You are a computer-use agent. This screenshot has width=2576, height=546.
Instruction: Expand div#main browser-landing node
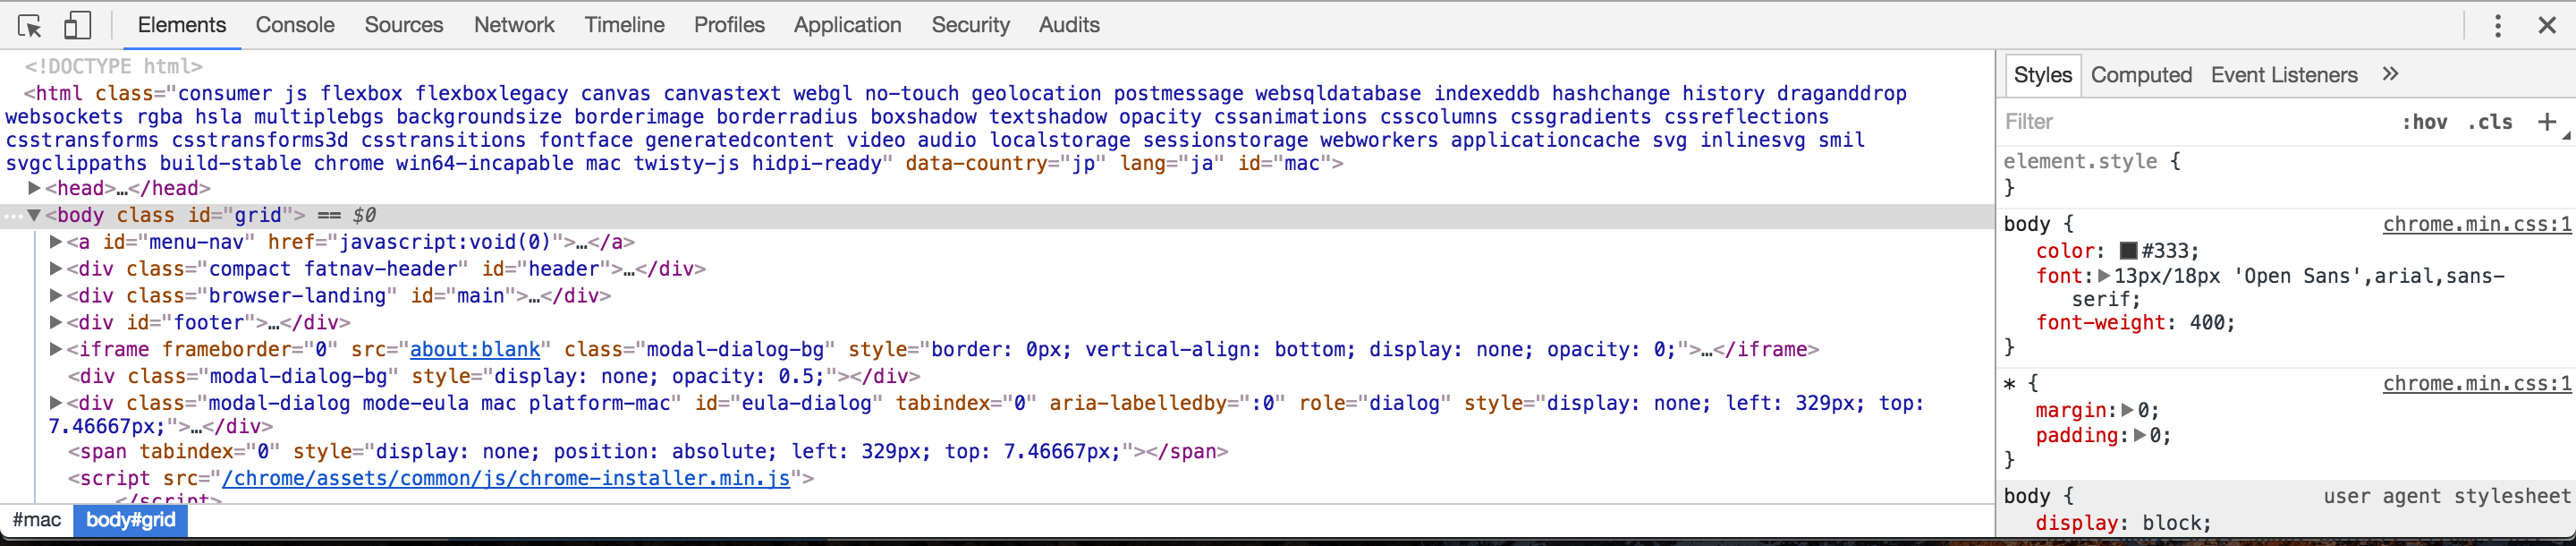[x=57, y=296]
